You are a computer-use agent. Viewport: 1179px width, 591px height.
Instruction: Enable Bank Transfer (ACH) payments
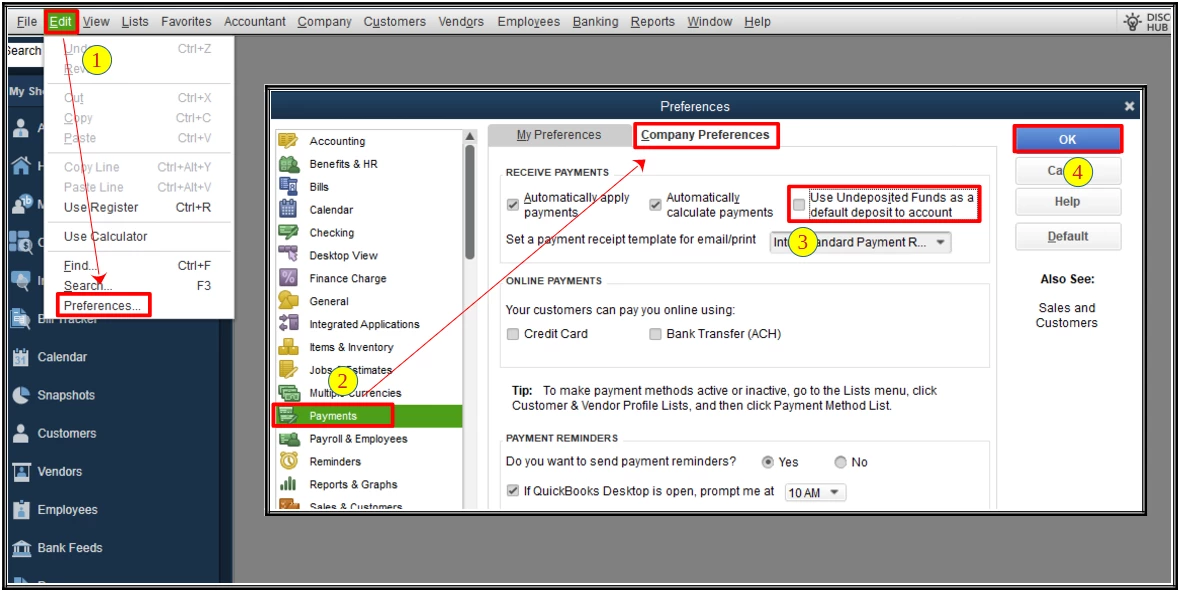pos(655,334)
